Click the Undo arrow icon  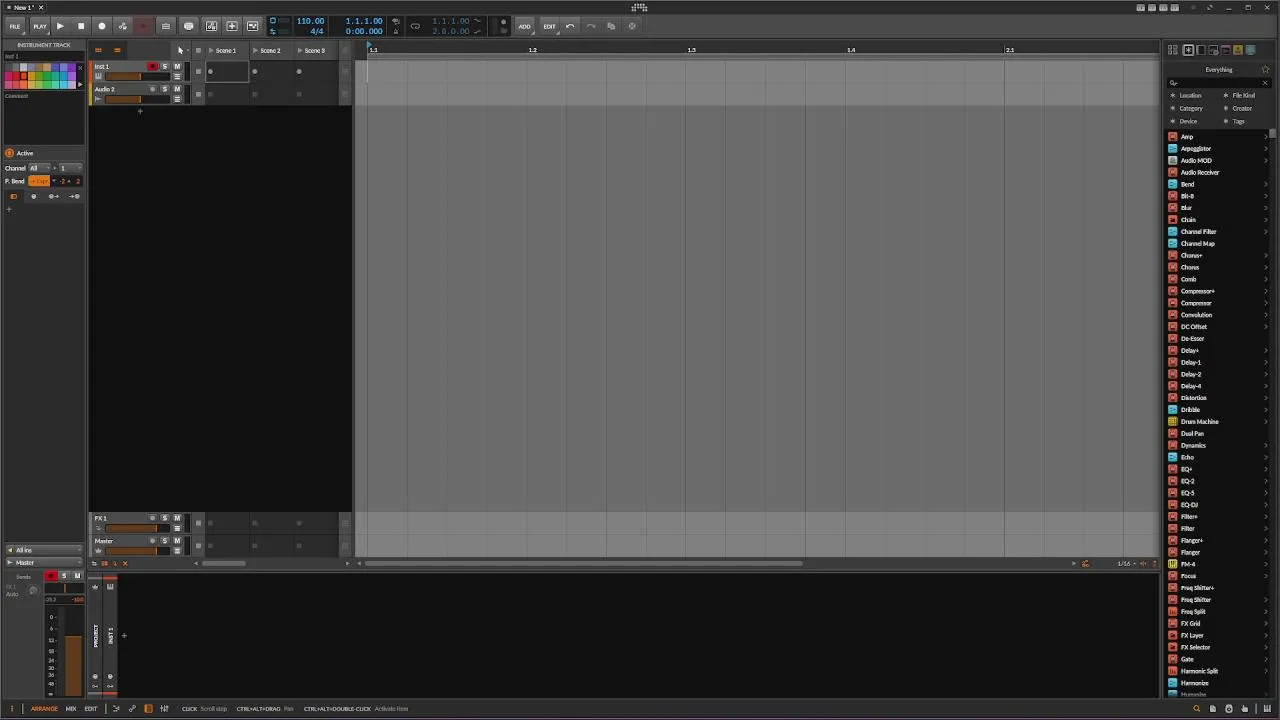pyautogui.click(x=570, y=26)
